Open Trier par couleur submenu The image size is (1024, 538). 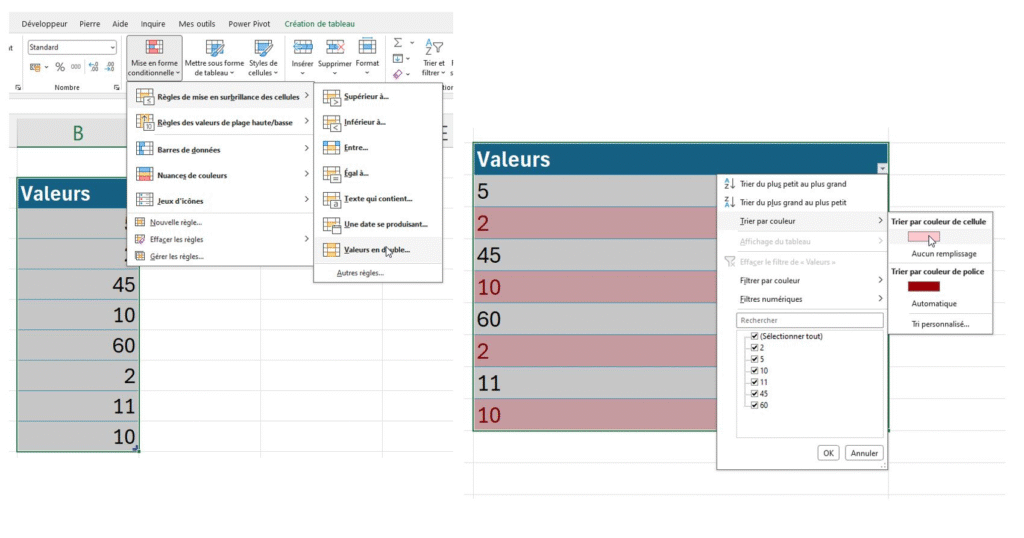[x=802, y=221]
